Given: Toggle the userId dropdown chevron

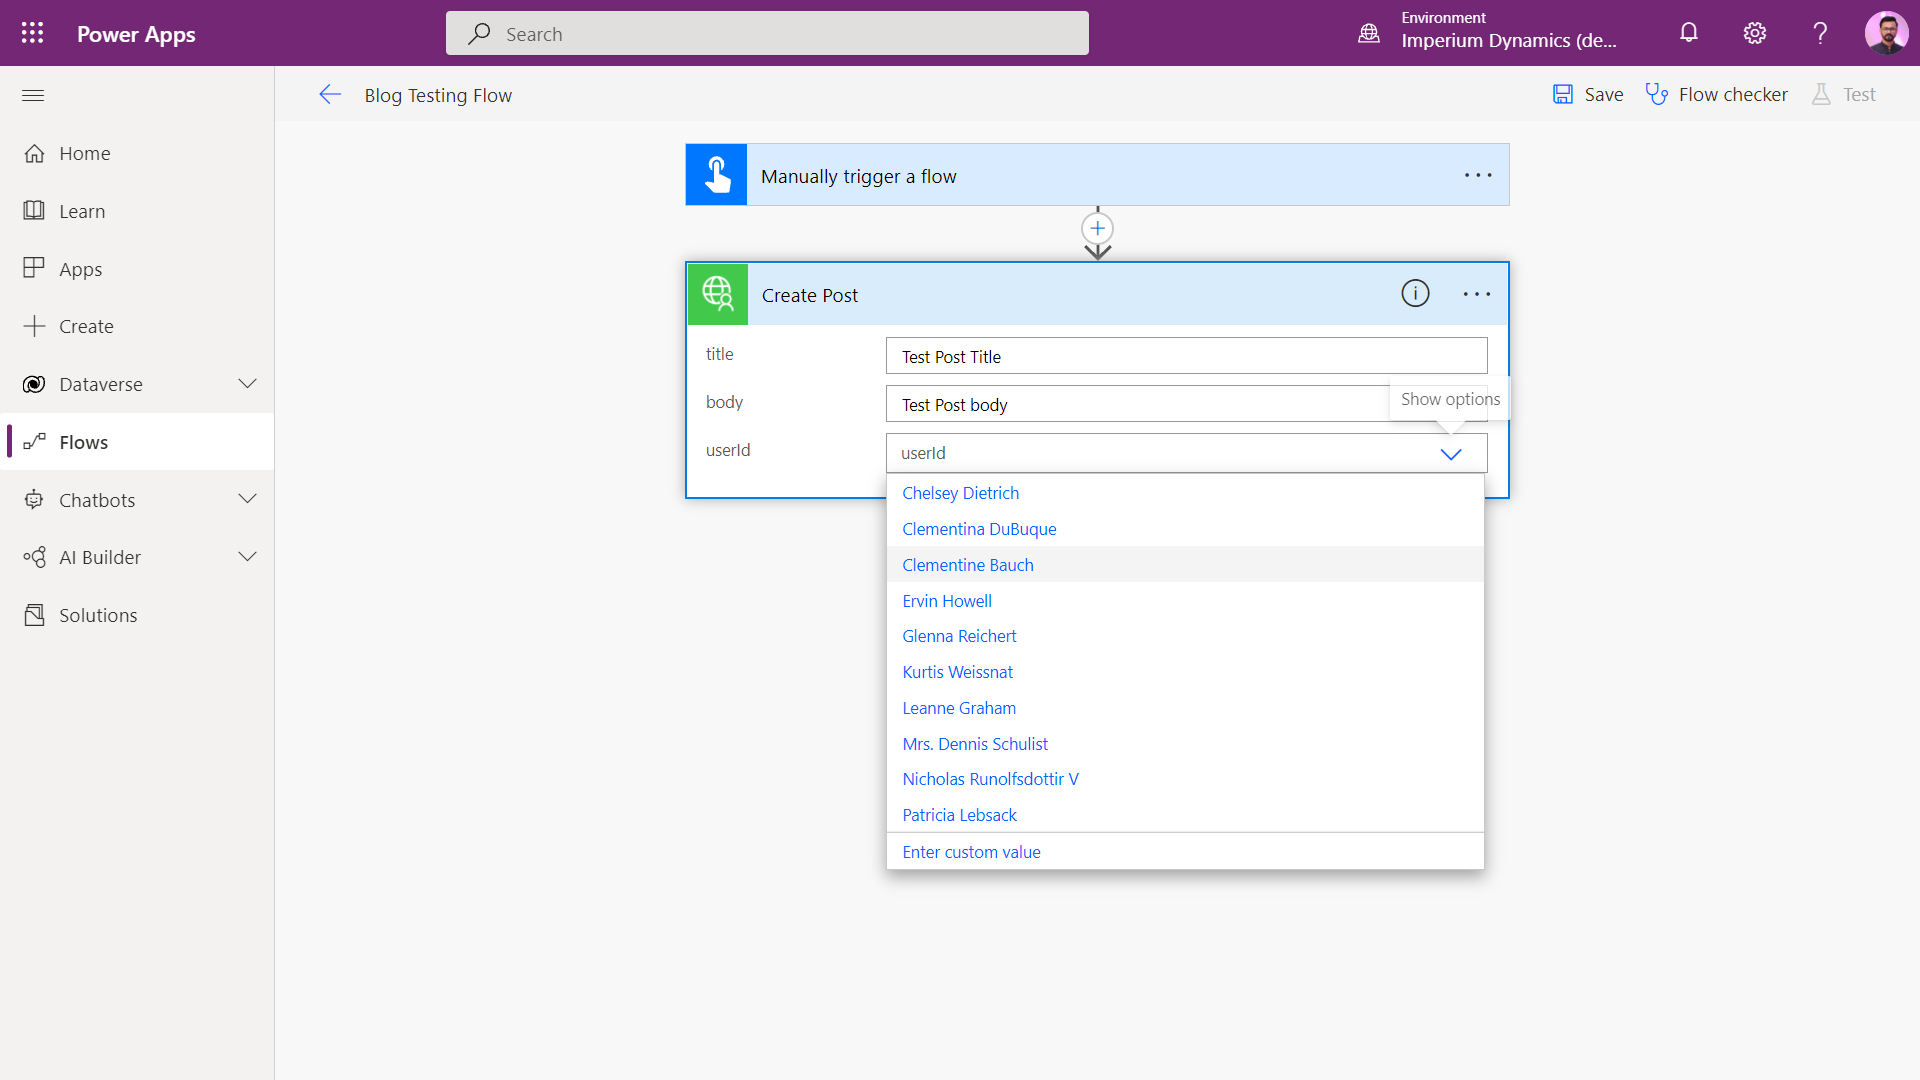Looking at the screenshot, I should tap(1450, 453).
